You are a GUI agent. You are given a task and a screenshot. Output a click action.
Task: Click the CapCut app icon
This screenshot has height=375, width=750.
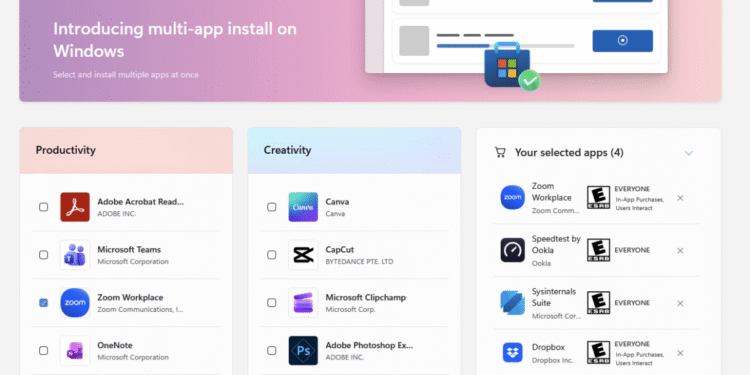pos(303,254)
